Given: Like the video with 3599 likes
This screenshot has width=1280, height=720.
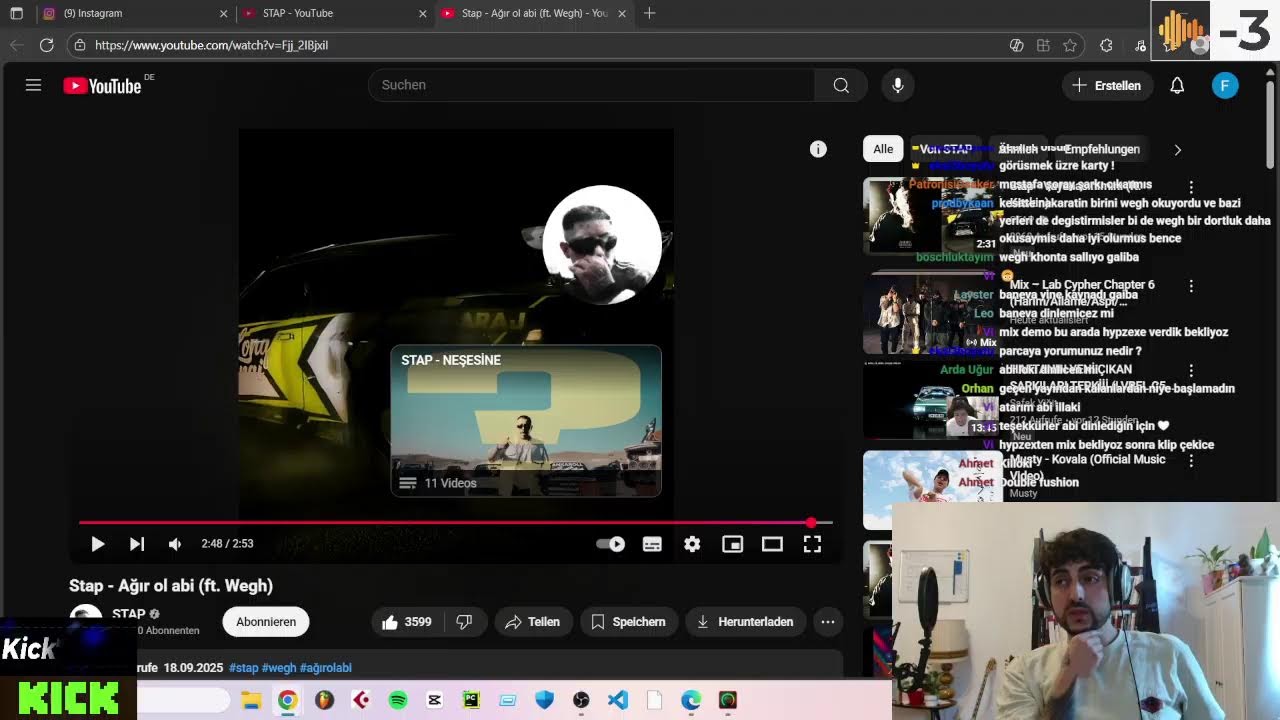Looking at the screenshot, I should point(406,622).
